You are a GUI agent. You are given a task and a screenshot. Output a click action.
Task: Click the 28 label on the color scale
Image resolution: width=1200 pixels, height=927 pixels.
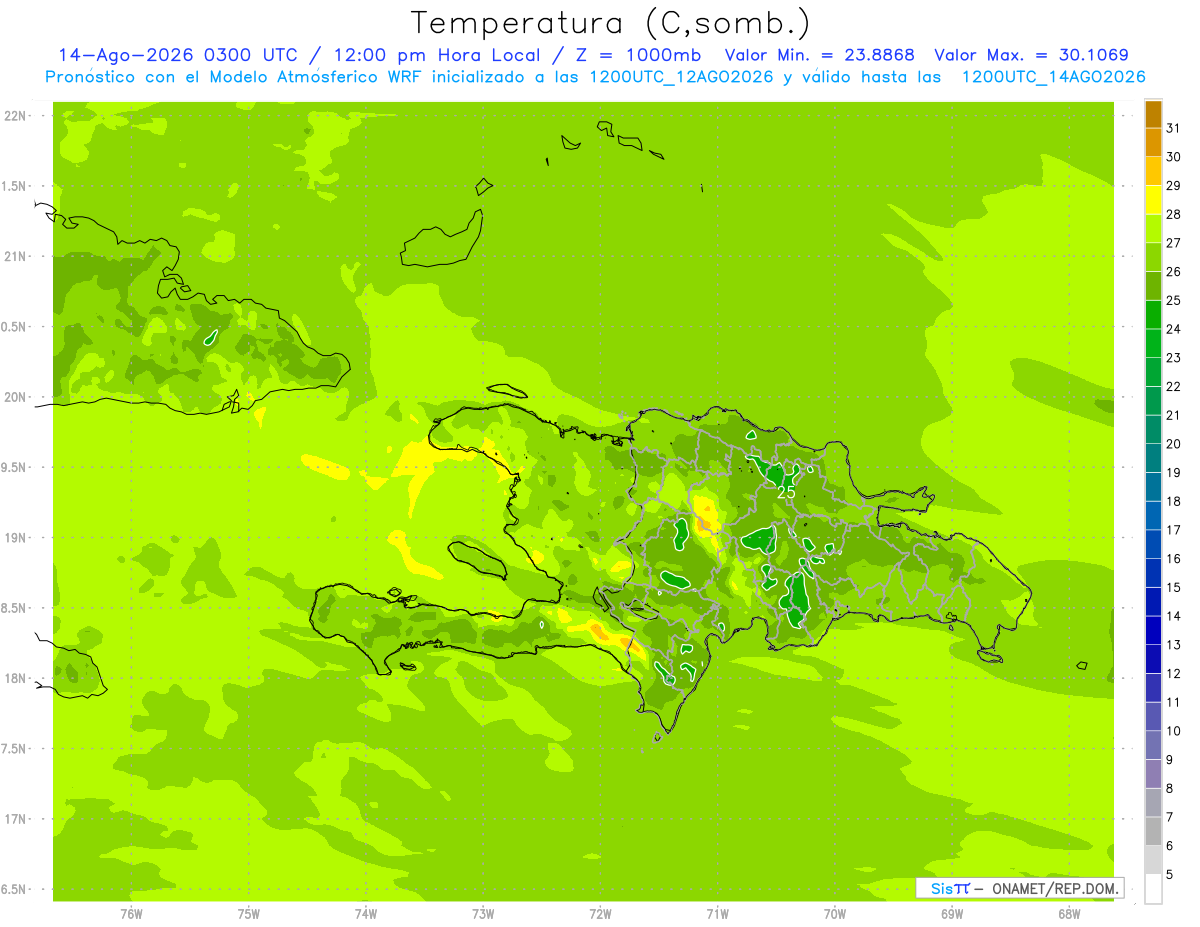tap(1174, 214)
